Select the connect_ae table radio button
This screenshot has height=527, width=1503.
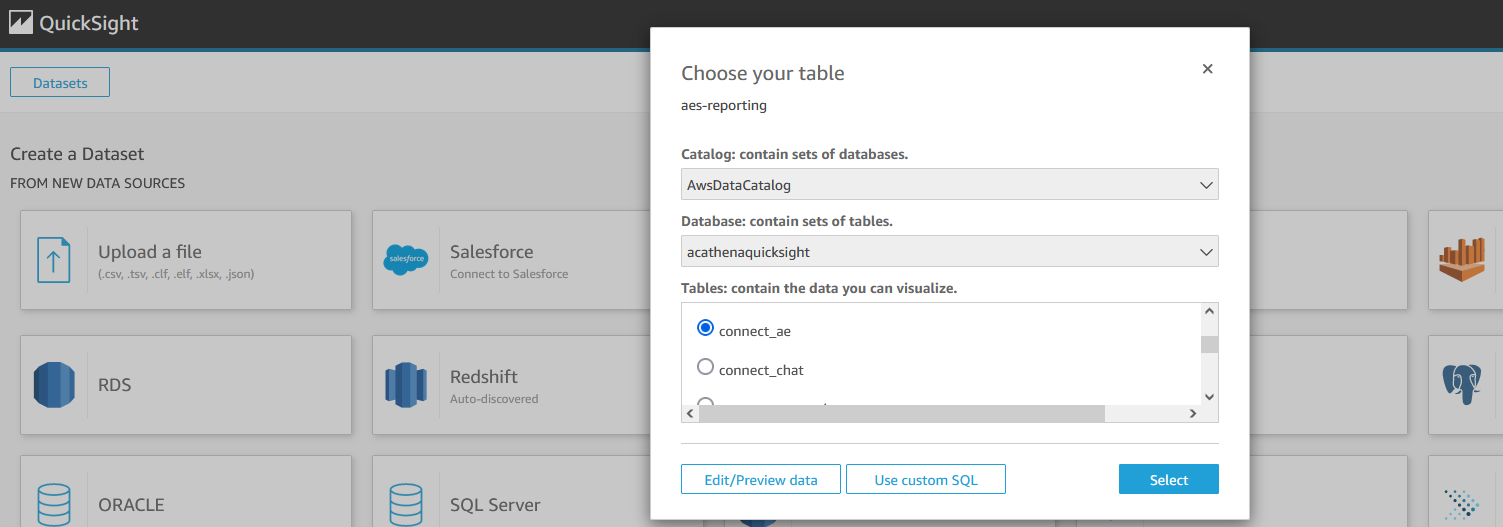tap(705, 328)
